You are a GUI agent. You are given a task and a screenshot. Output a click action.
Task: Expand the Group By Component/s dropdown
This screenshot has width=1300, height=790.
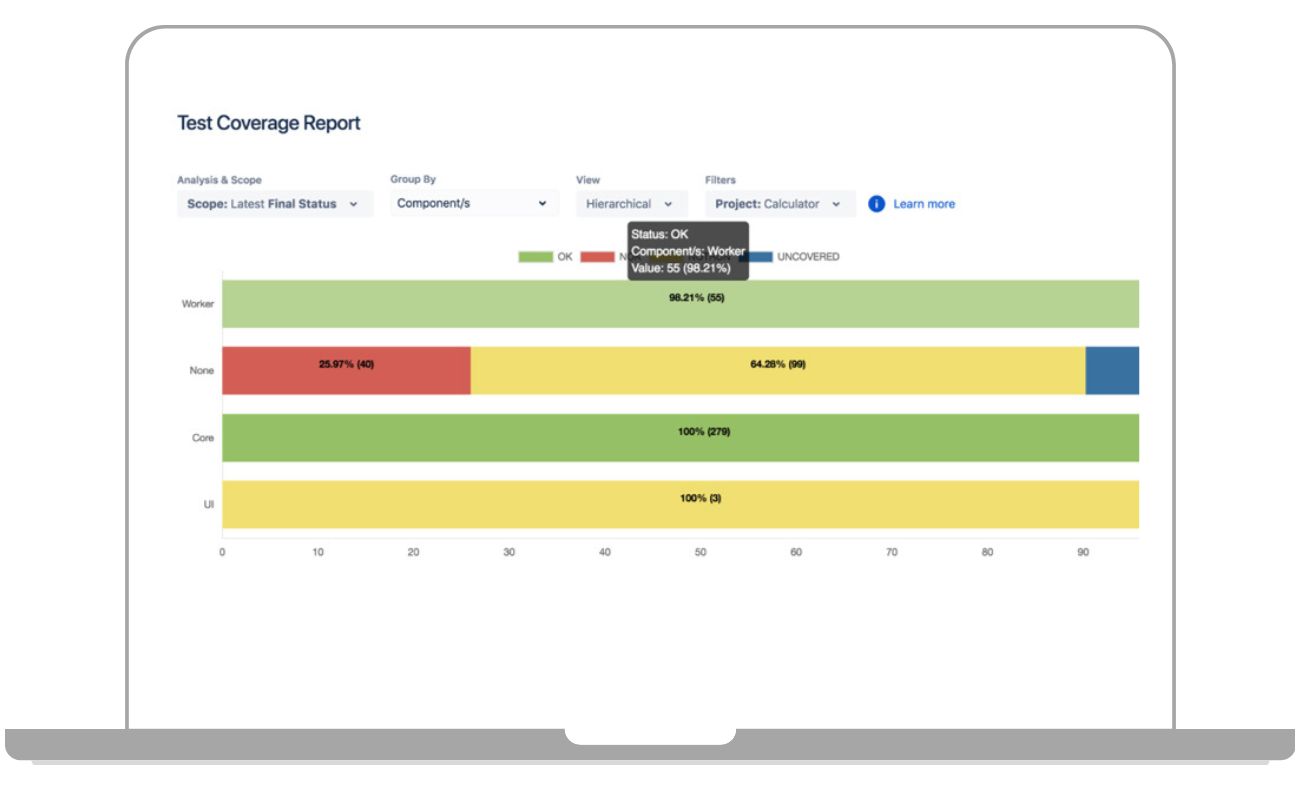point(472,204)
